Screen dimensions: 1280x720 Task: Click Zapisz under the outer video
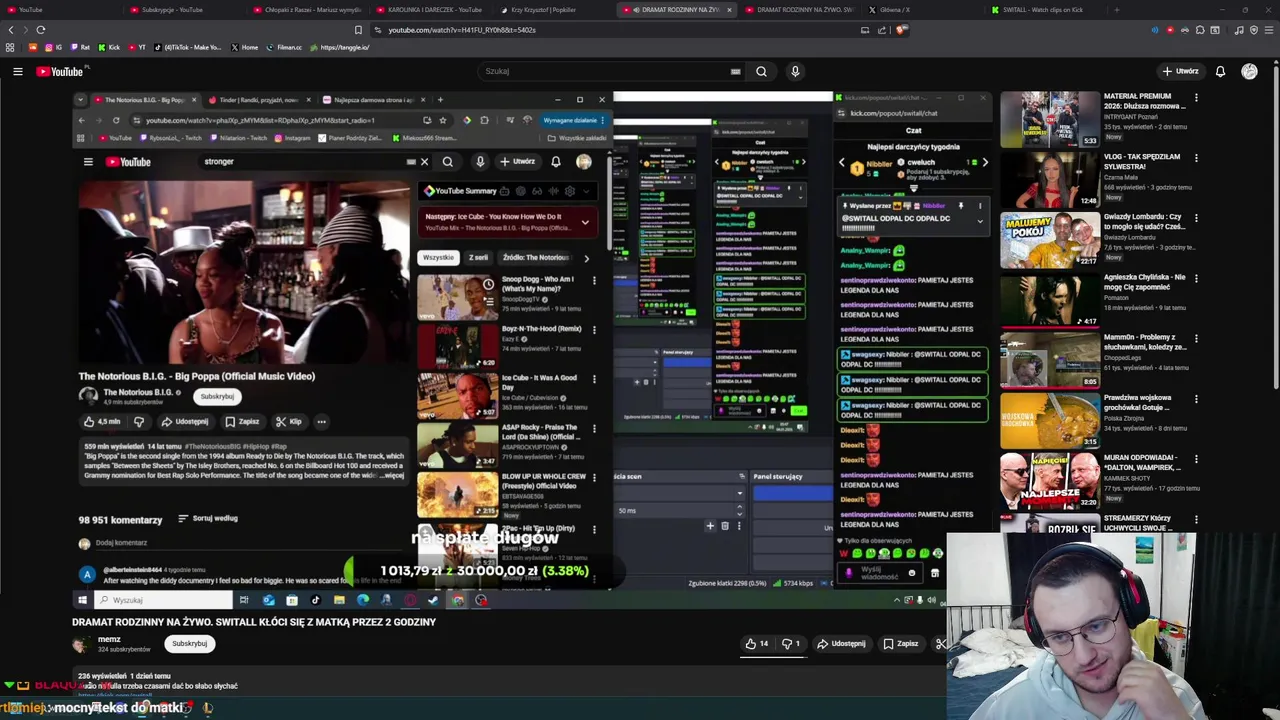900,644
